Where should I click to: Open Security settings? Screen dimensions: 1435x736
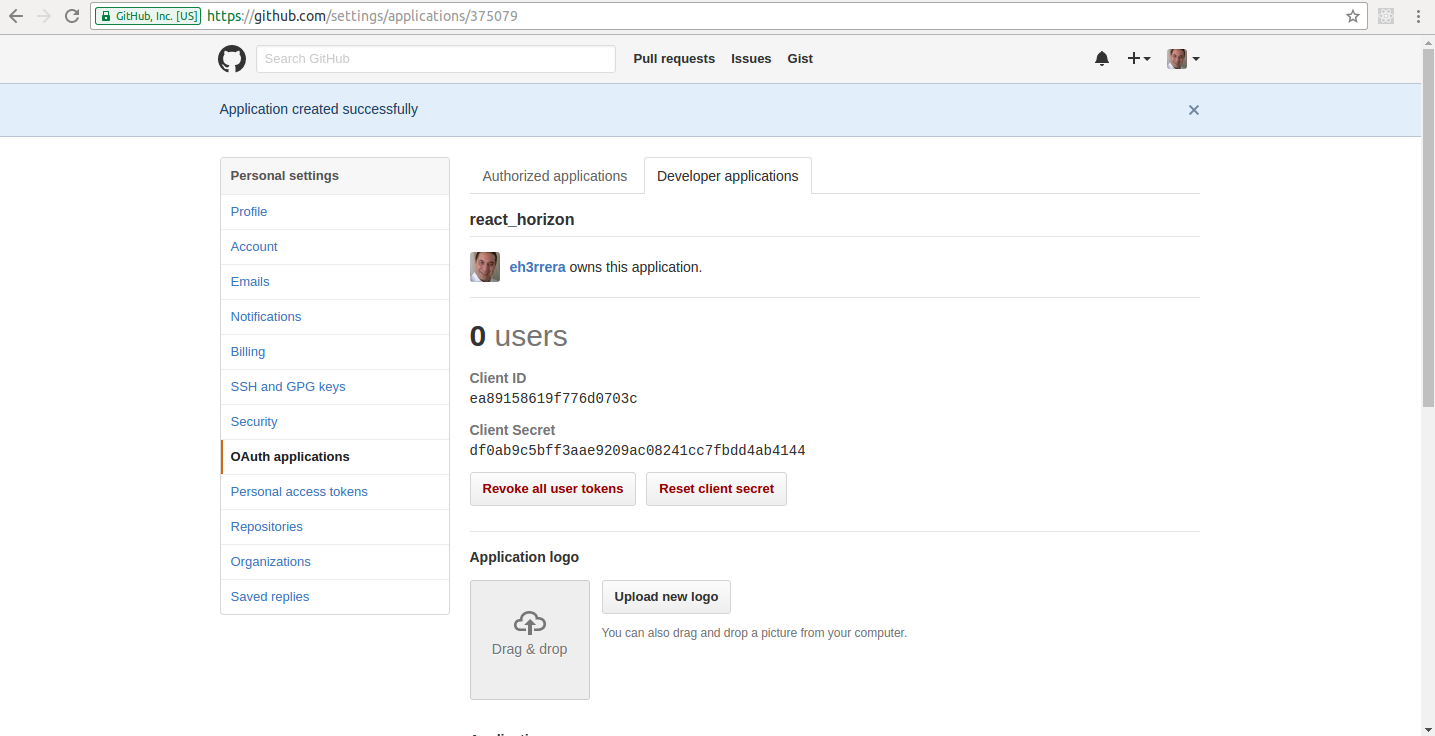pos(335,422)
